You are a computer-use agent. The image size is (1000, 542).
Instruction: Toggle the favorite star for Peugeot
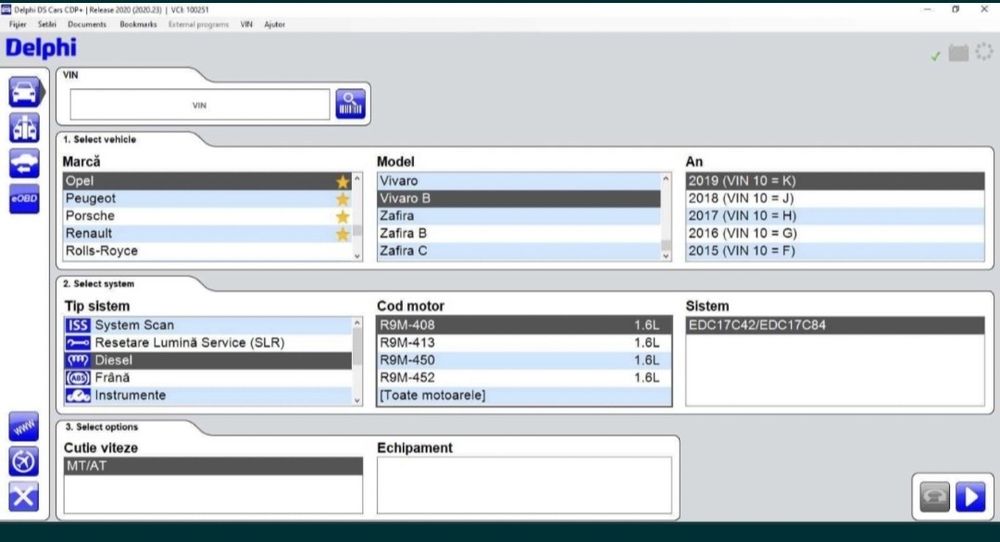342,199
